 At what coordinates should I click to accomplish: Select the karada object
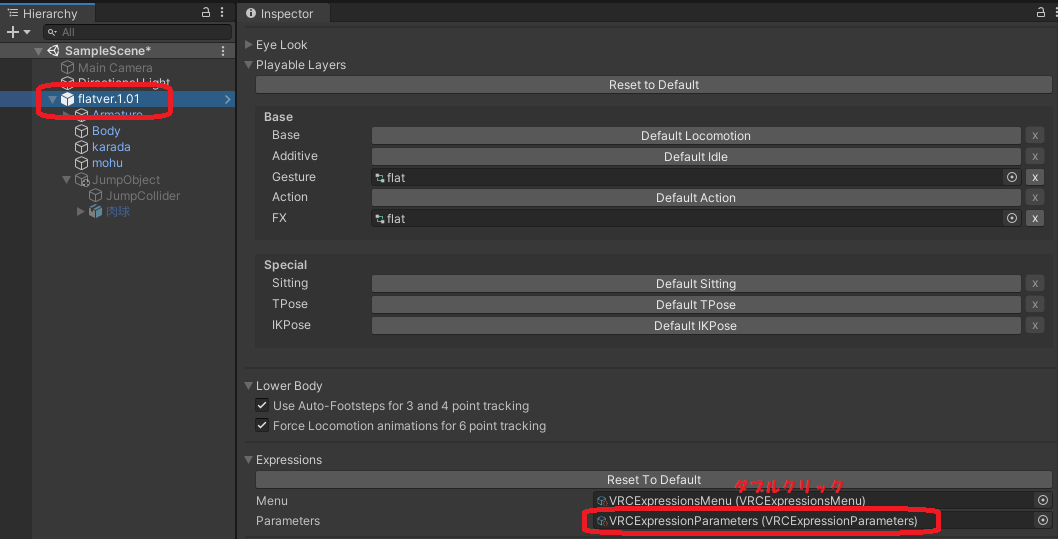pyautogui.click(x=111, y=147)
